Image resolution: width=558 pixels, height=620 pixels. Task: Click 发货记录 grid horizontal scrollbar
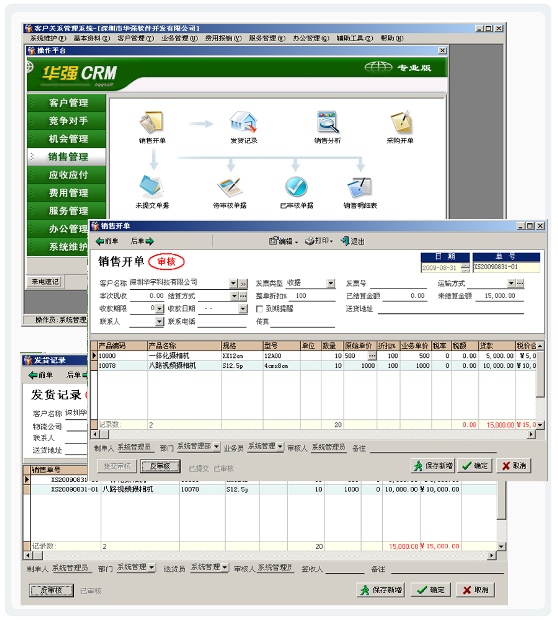coord(260,555)
